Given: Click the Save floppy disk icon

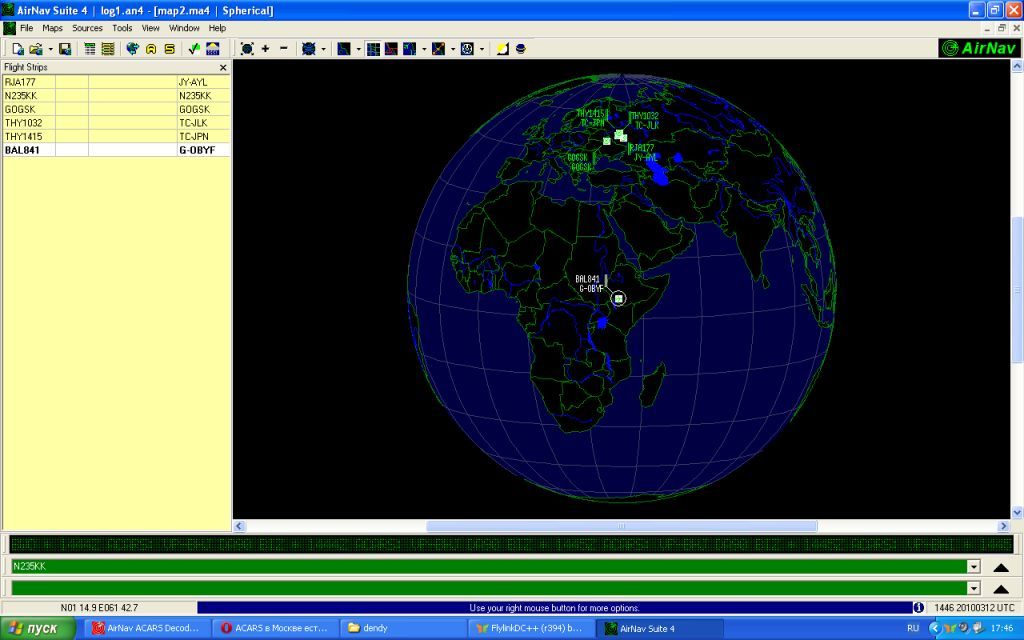Looking at the screenshot, I should (x=65, y=49).
